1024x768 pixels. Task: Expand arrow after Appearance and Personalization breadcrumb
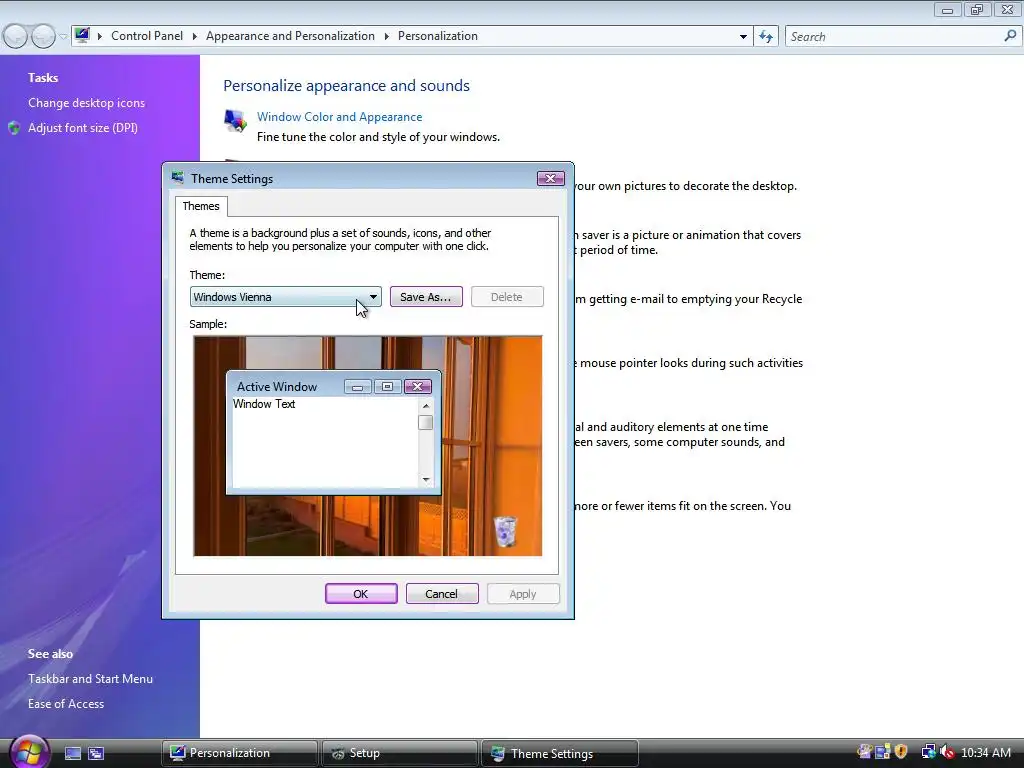pos(387,37)
